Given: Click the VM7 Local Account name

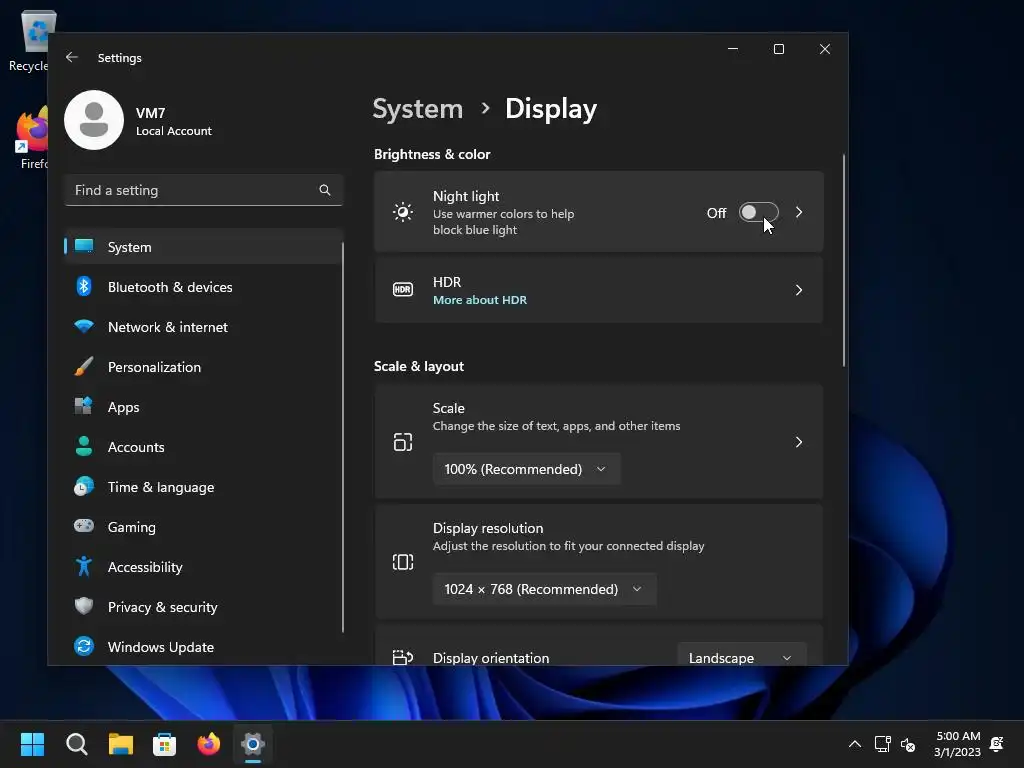Looking at the screenshot, I should [x=173, y=121].
